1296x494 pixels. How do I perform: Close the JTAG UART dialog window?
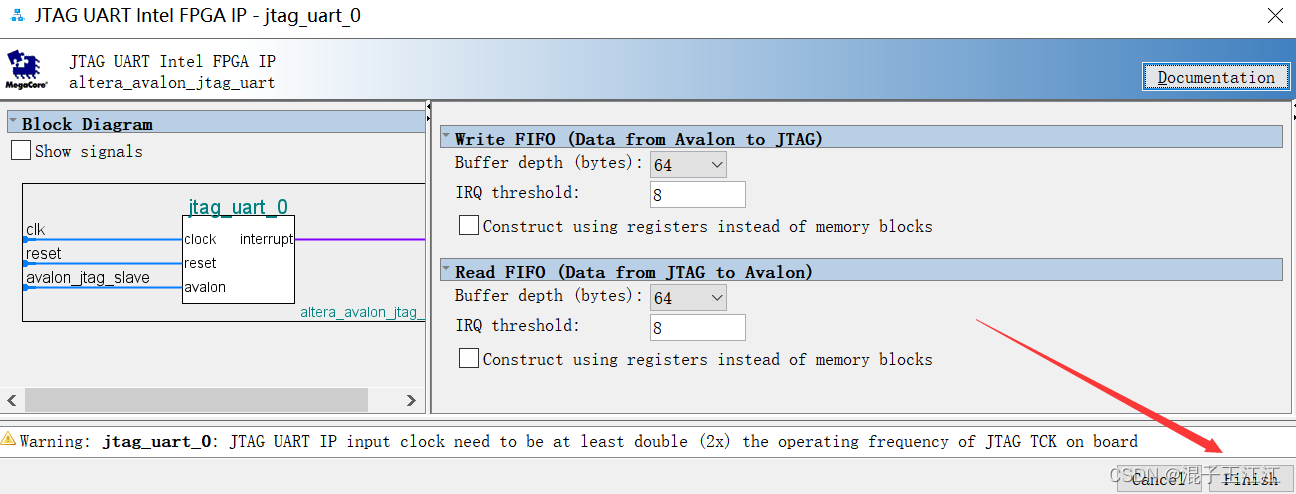(1275, 16)
